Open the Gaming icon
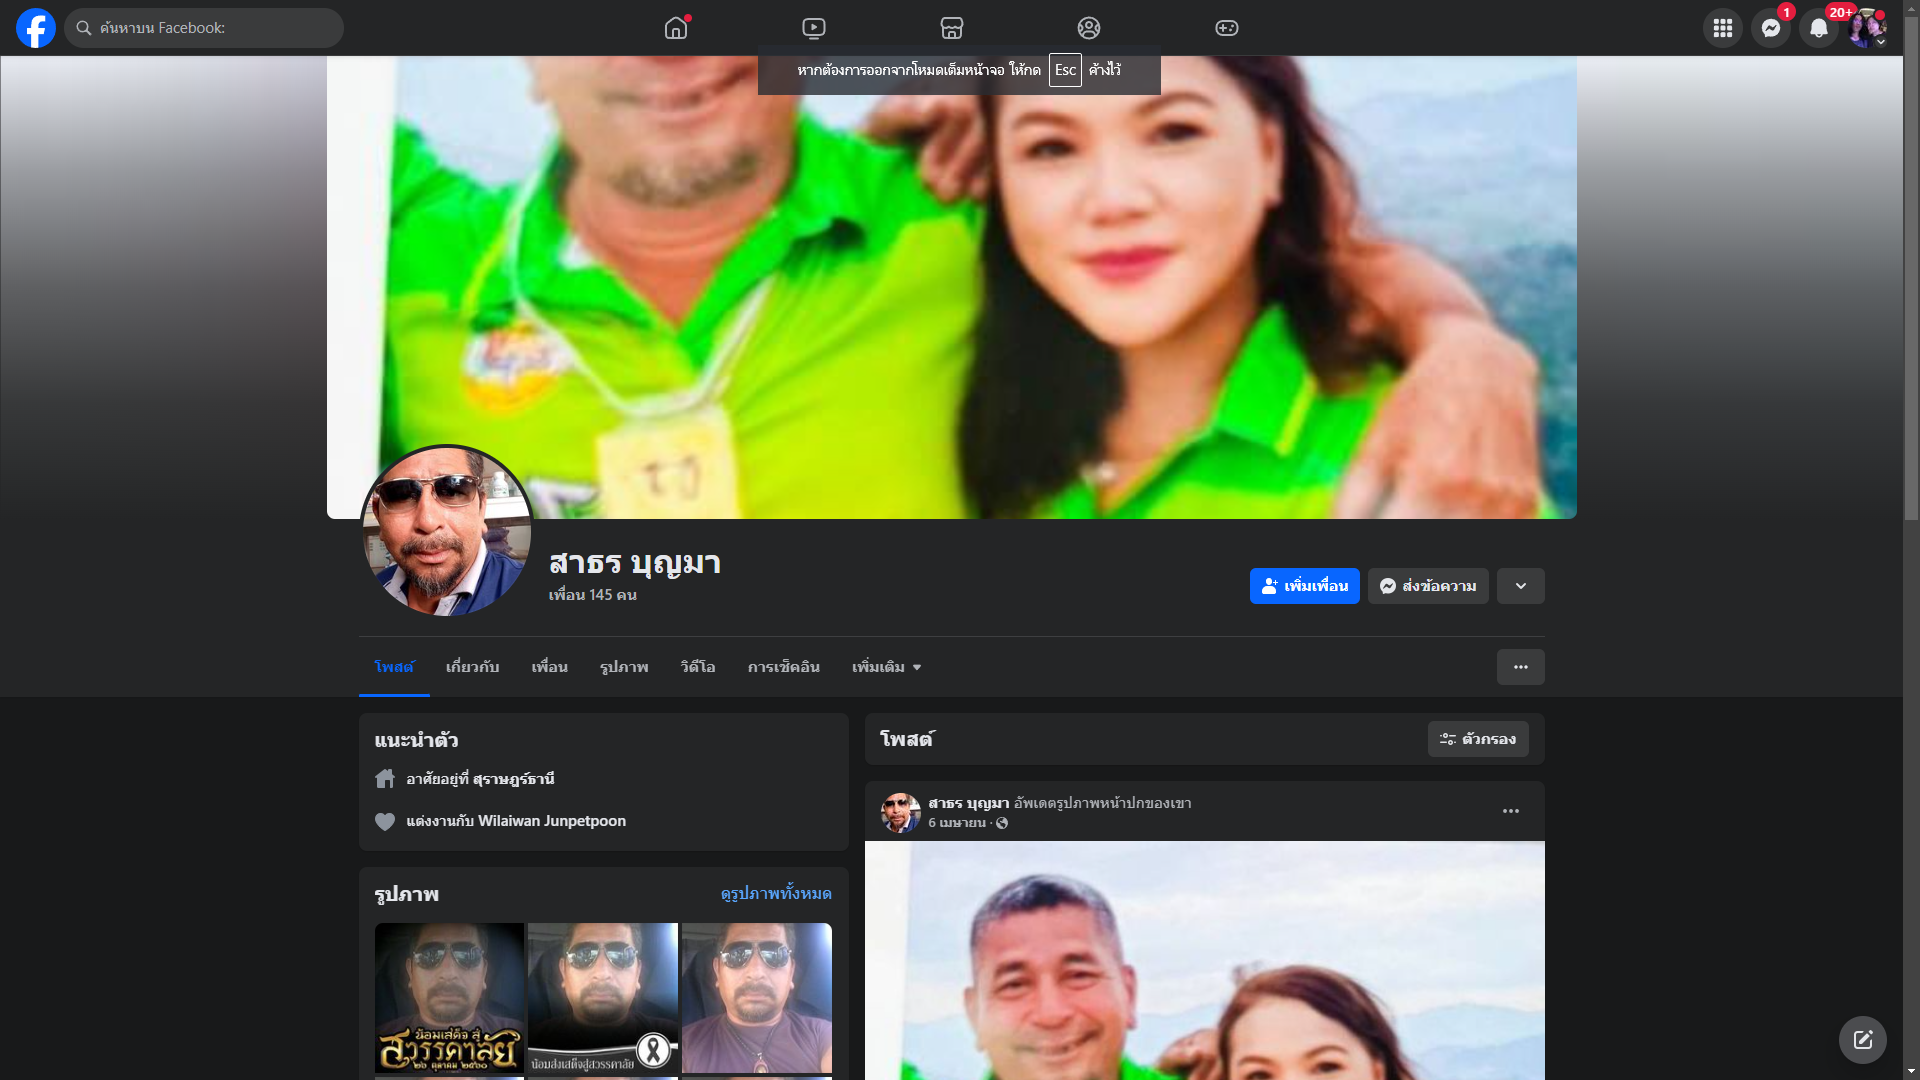Image resolution: width=1920 pixels, height=1080 pixels. point(1227,28)
